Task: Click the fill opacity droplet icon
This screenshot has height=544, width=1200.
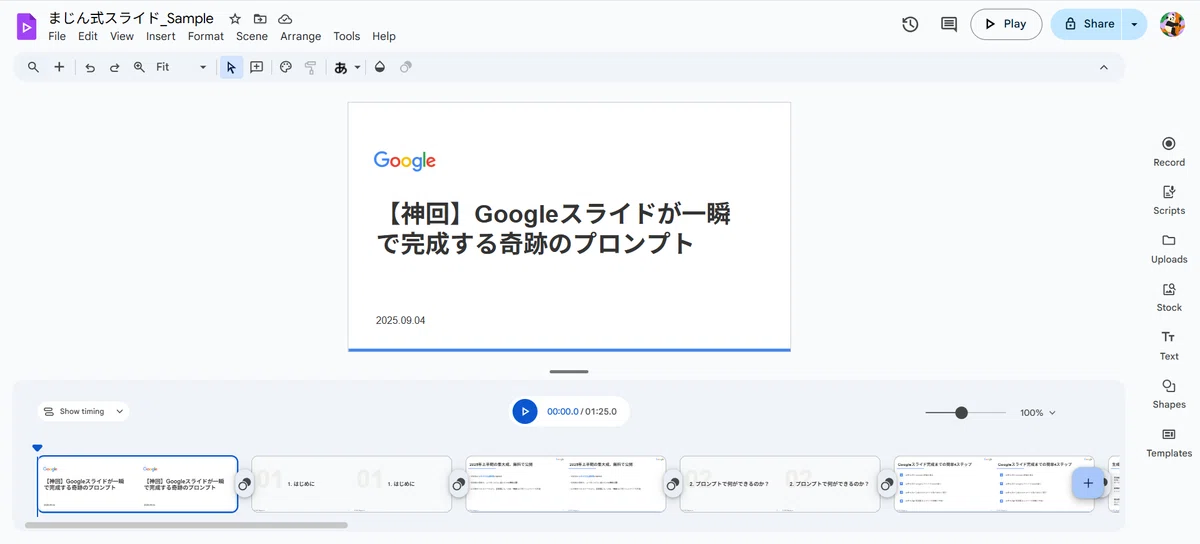Action: pyautogui.click(x=379, y=67)
